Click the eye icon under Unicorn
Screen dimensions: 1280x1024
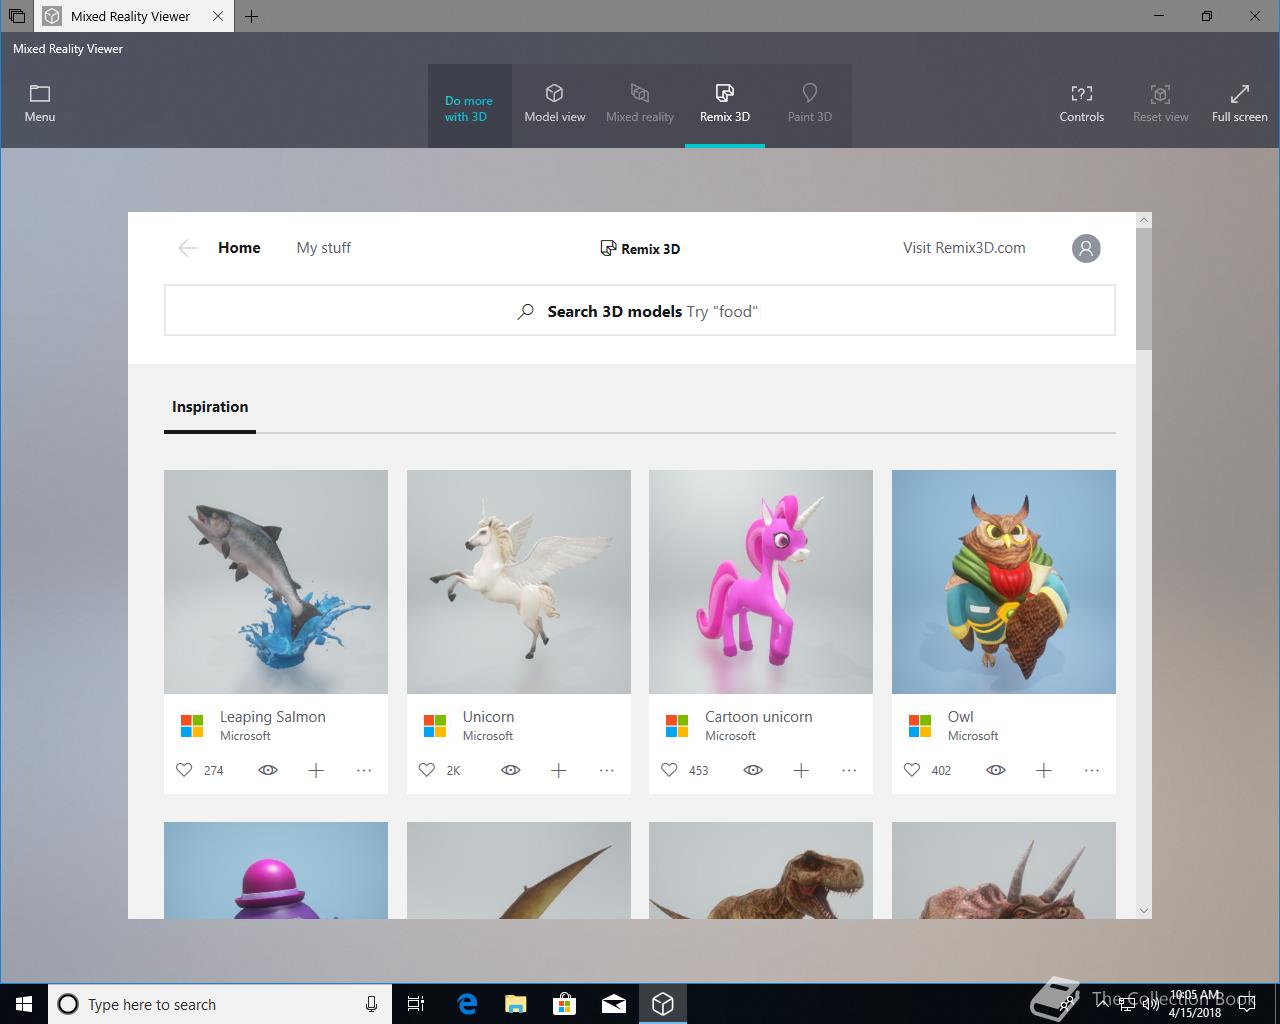tap(511, 770)
